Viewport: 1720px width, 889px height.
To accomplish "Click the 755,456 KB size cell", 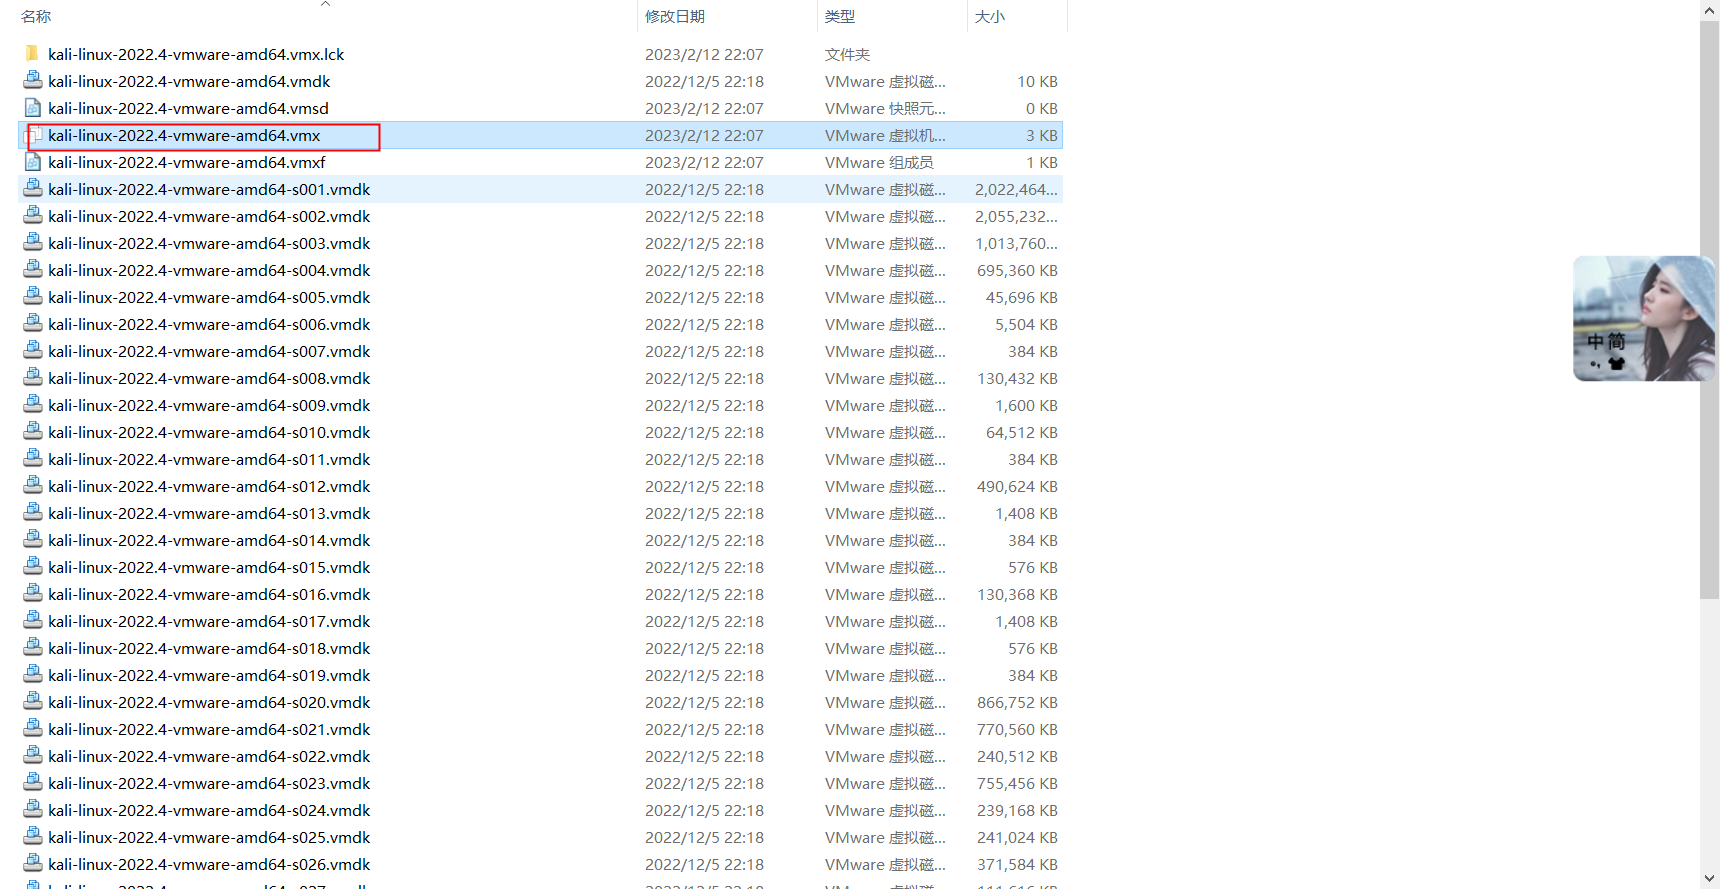I will tap(1017, 783).
